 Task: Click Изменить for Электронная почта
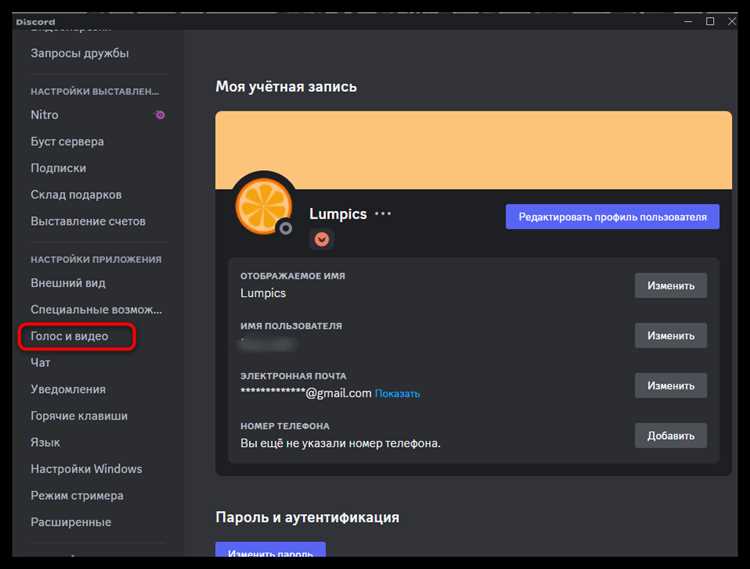coord(671,386)
